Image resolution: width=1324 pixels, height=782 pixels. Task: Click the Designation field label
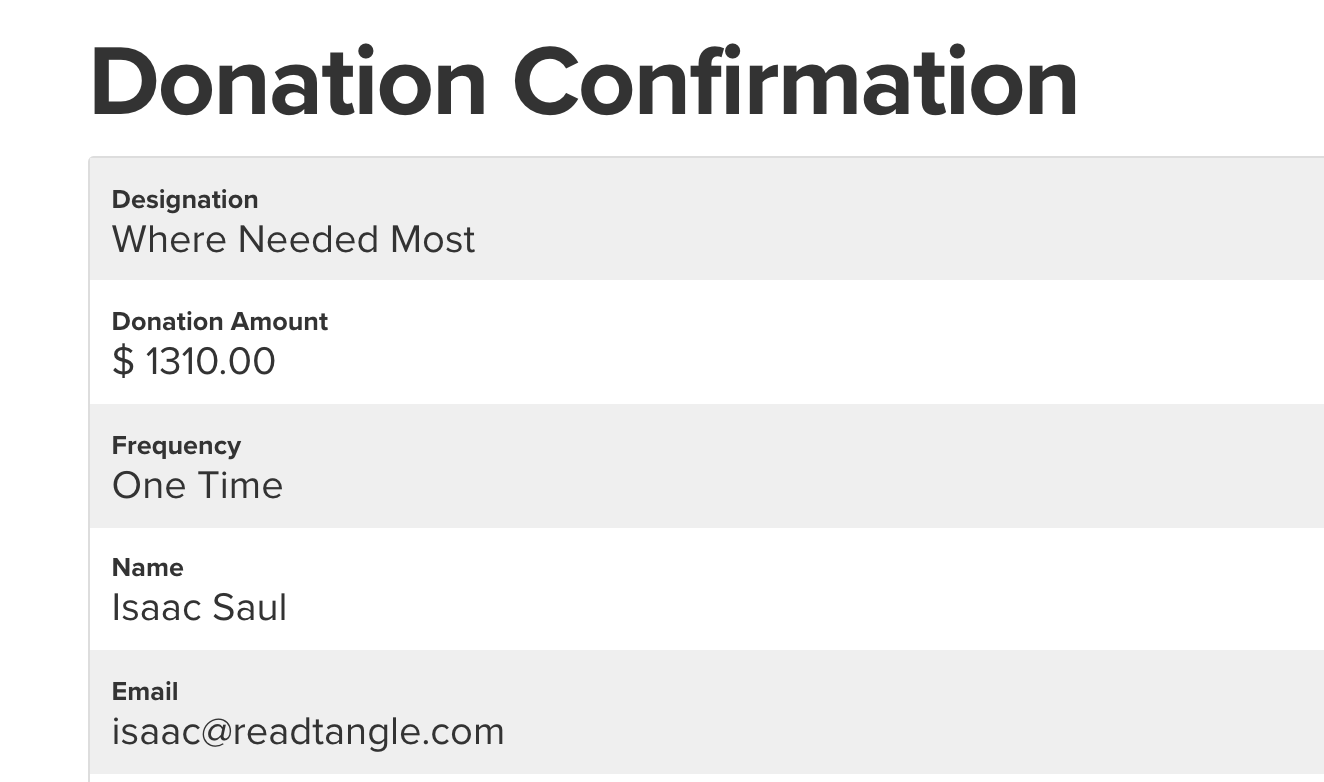tap(185, 200)
